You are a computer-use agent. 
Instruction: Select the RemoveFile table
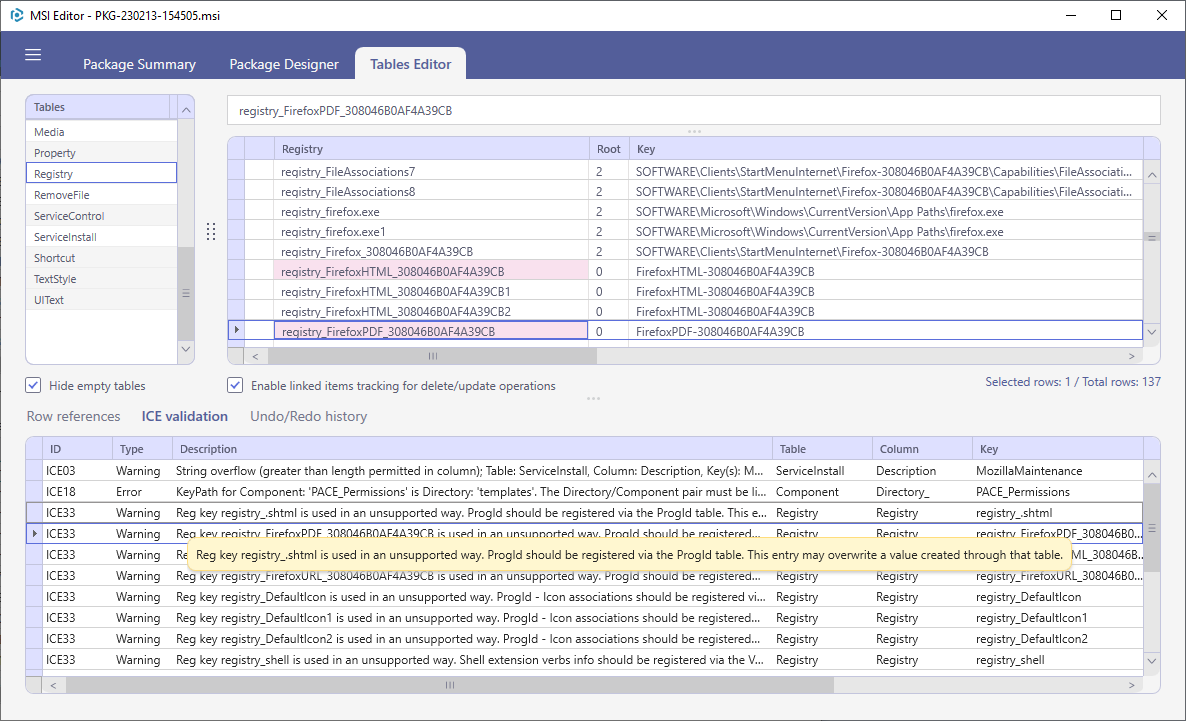[101, 194]
